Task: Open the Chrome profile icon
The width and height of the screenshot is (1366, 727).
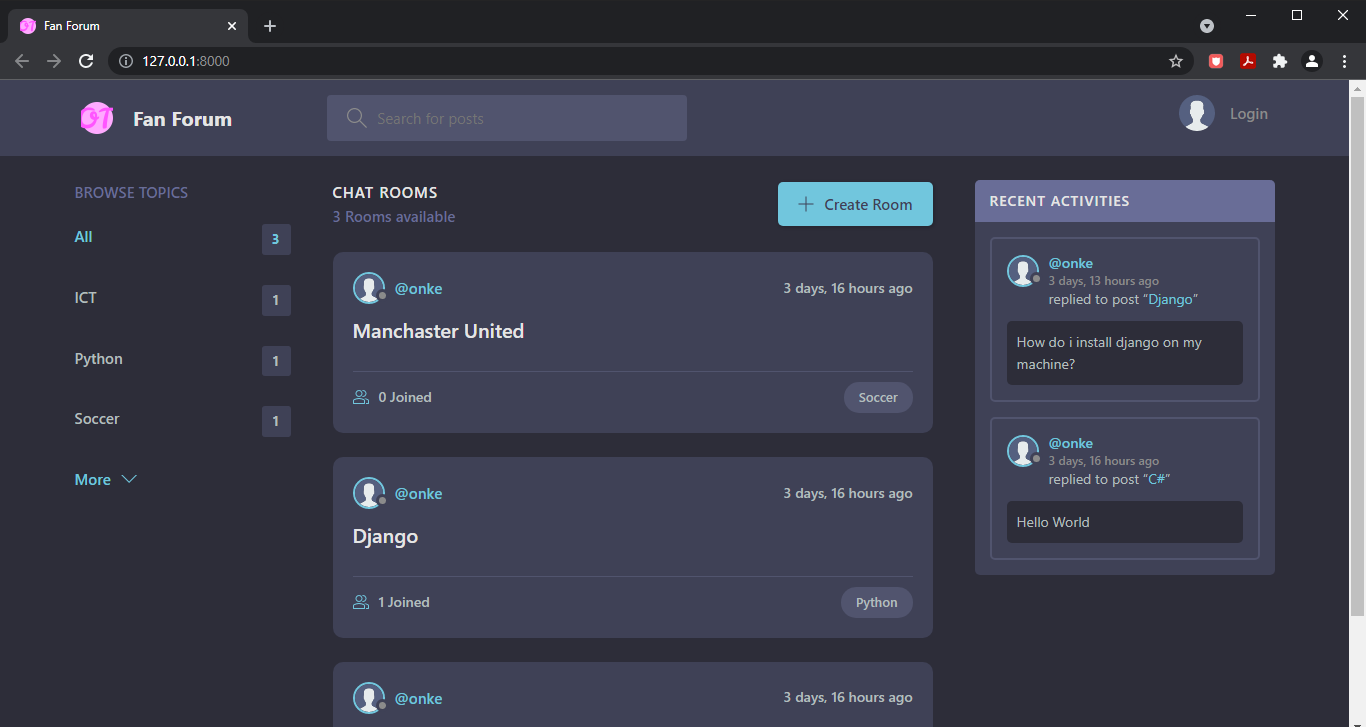Action: (1311, 61)
